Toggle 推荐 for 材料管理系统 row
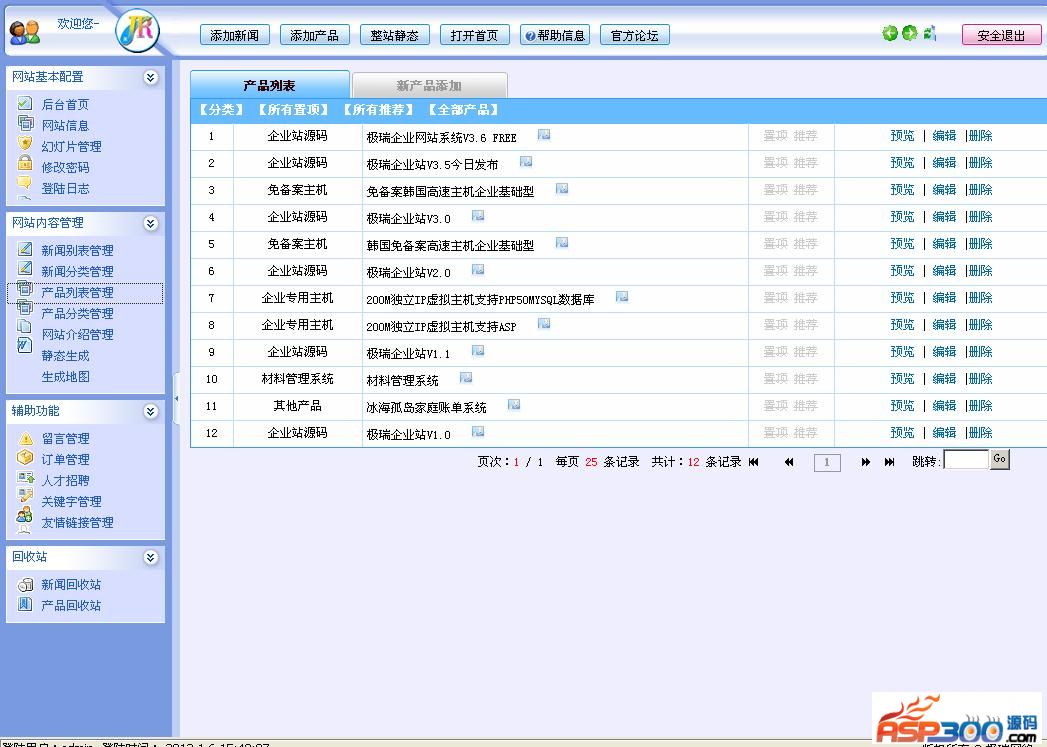 pyautogui.click(x=805, y=379)
